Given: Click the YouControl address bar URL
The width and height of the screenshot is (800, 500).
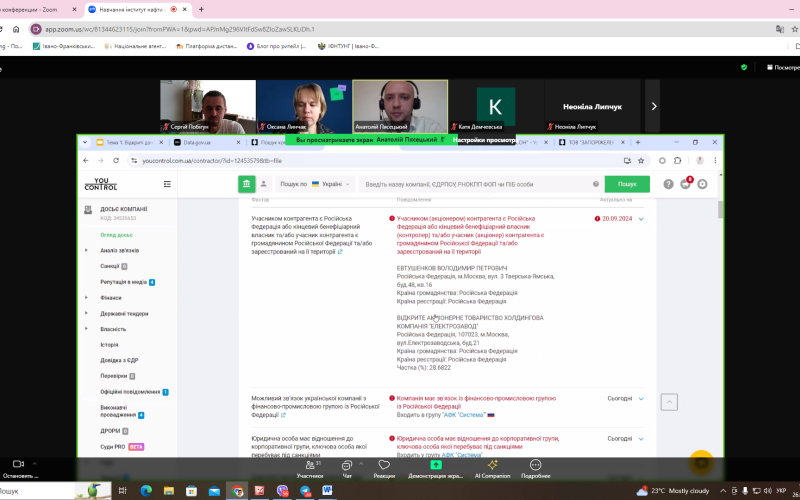Looking at the screenshot, I should [212, 161].
